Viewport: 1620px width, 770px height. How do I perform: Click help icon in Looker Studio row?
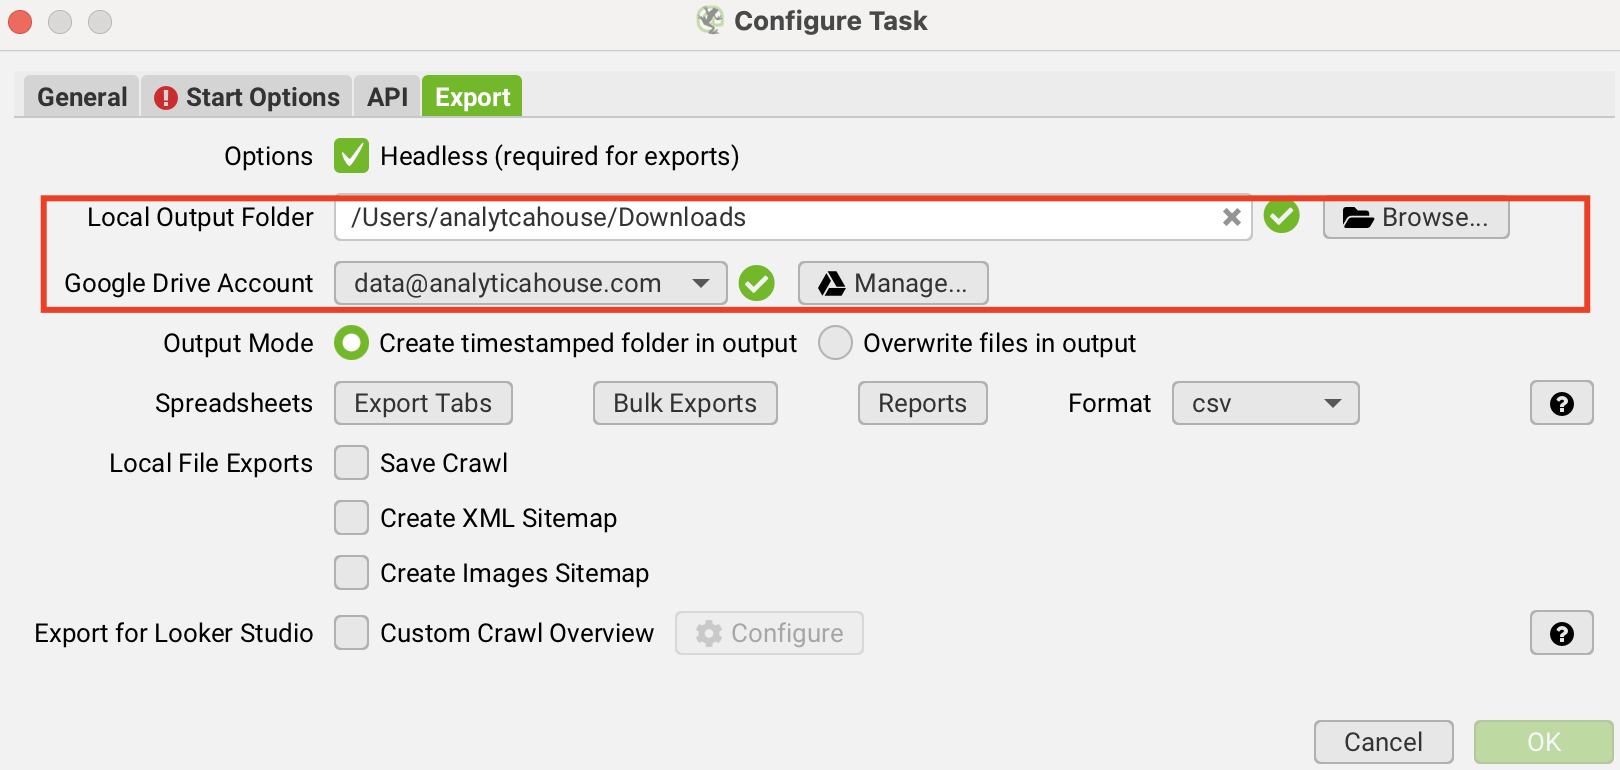(x=1561, y=633)
